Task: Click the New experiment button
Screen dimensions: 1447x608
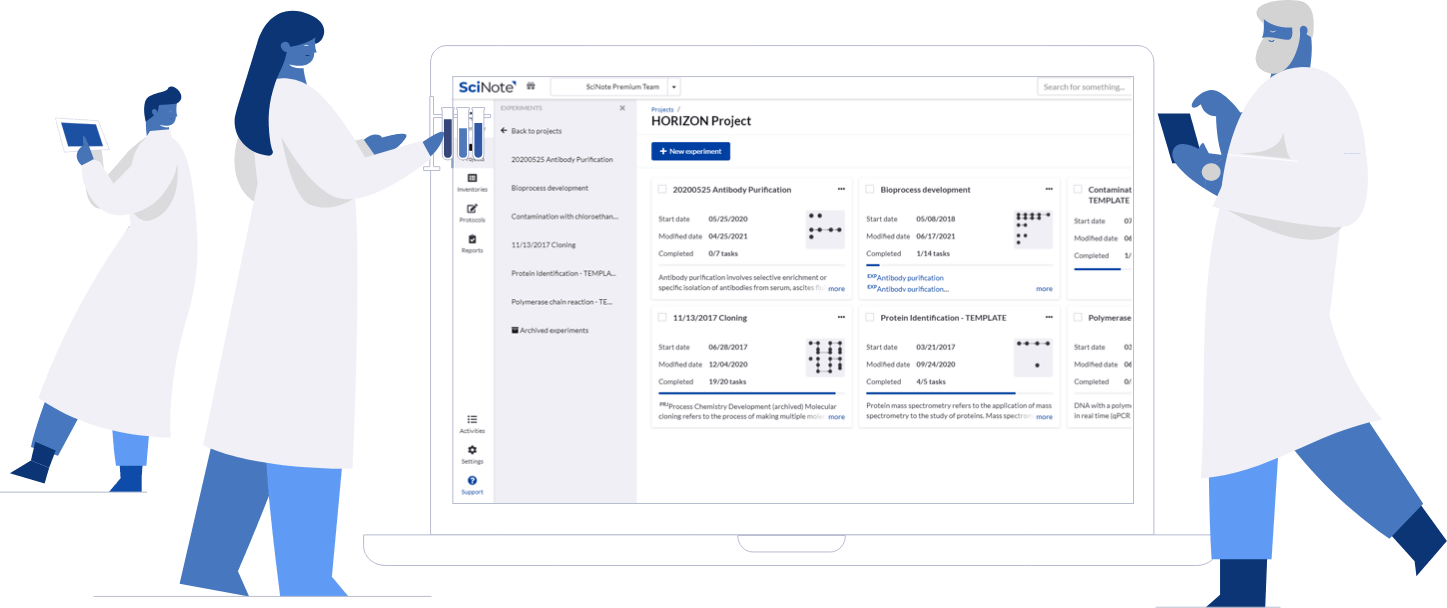Action: pos(691,151)
